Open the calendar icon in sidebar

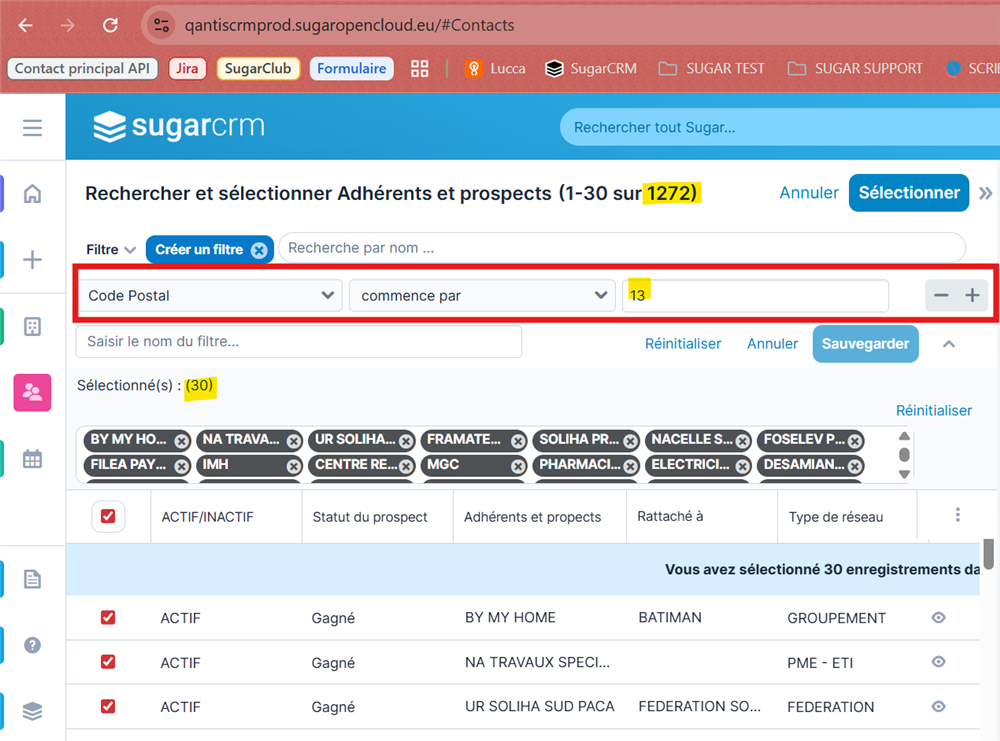(32, 459)
